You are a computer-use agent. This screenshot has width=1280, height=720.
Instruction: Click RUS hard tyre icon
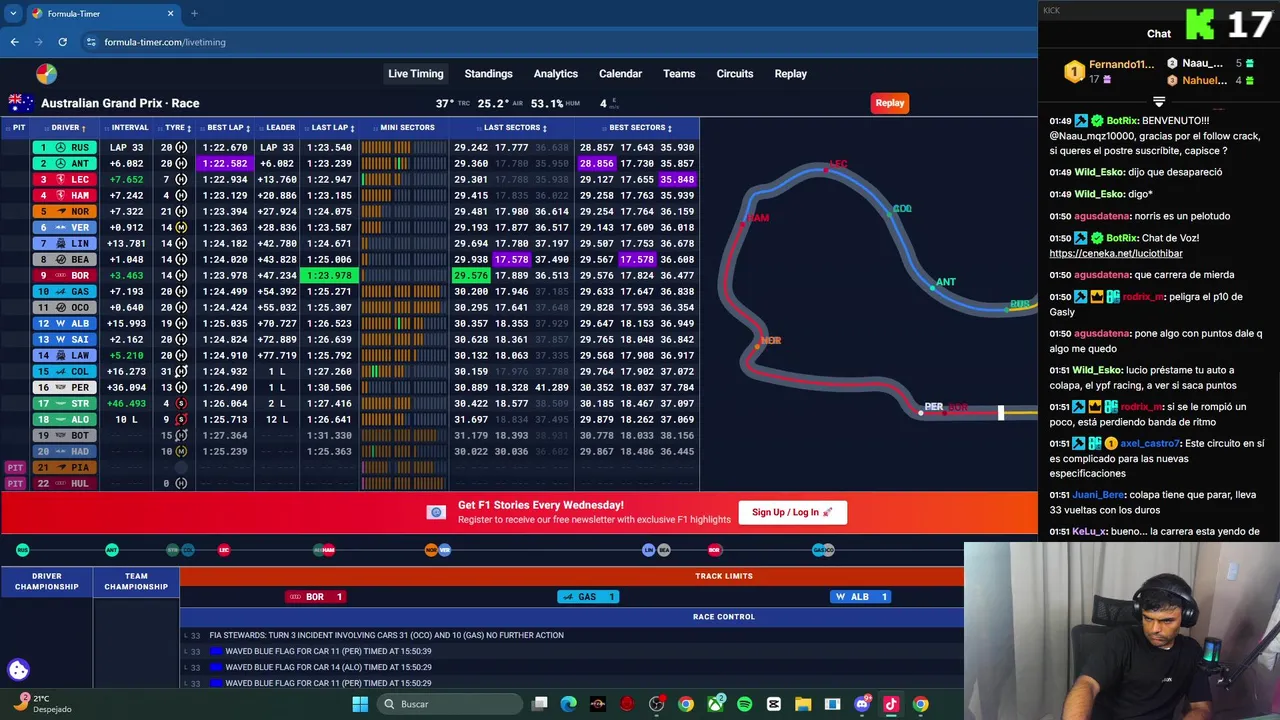pyautogui.click(x=181, y=148)
